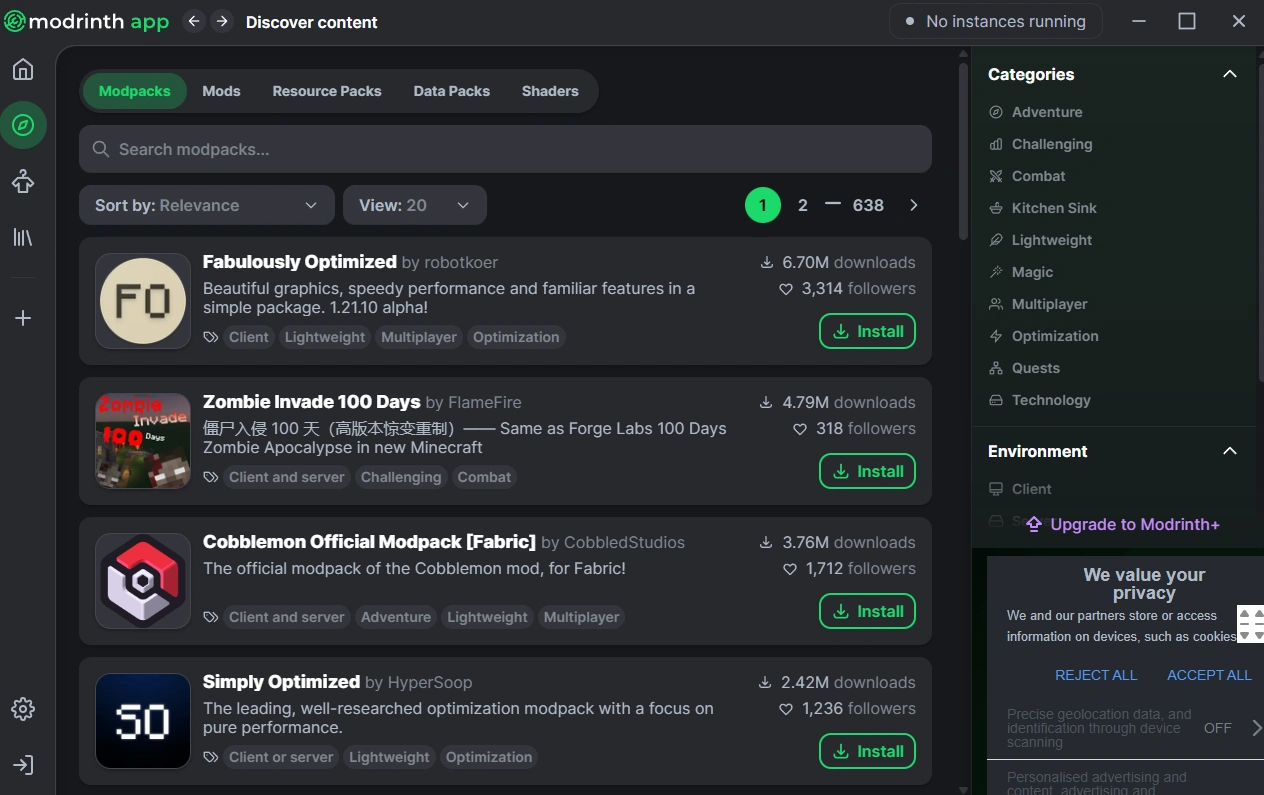Image resolution: width=1264 pixels, height=795 pixels.
Task: Filter by Quests category
Action: click(x=1023, y=368)
